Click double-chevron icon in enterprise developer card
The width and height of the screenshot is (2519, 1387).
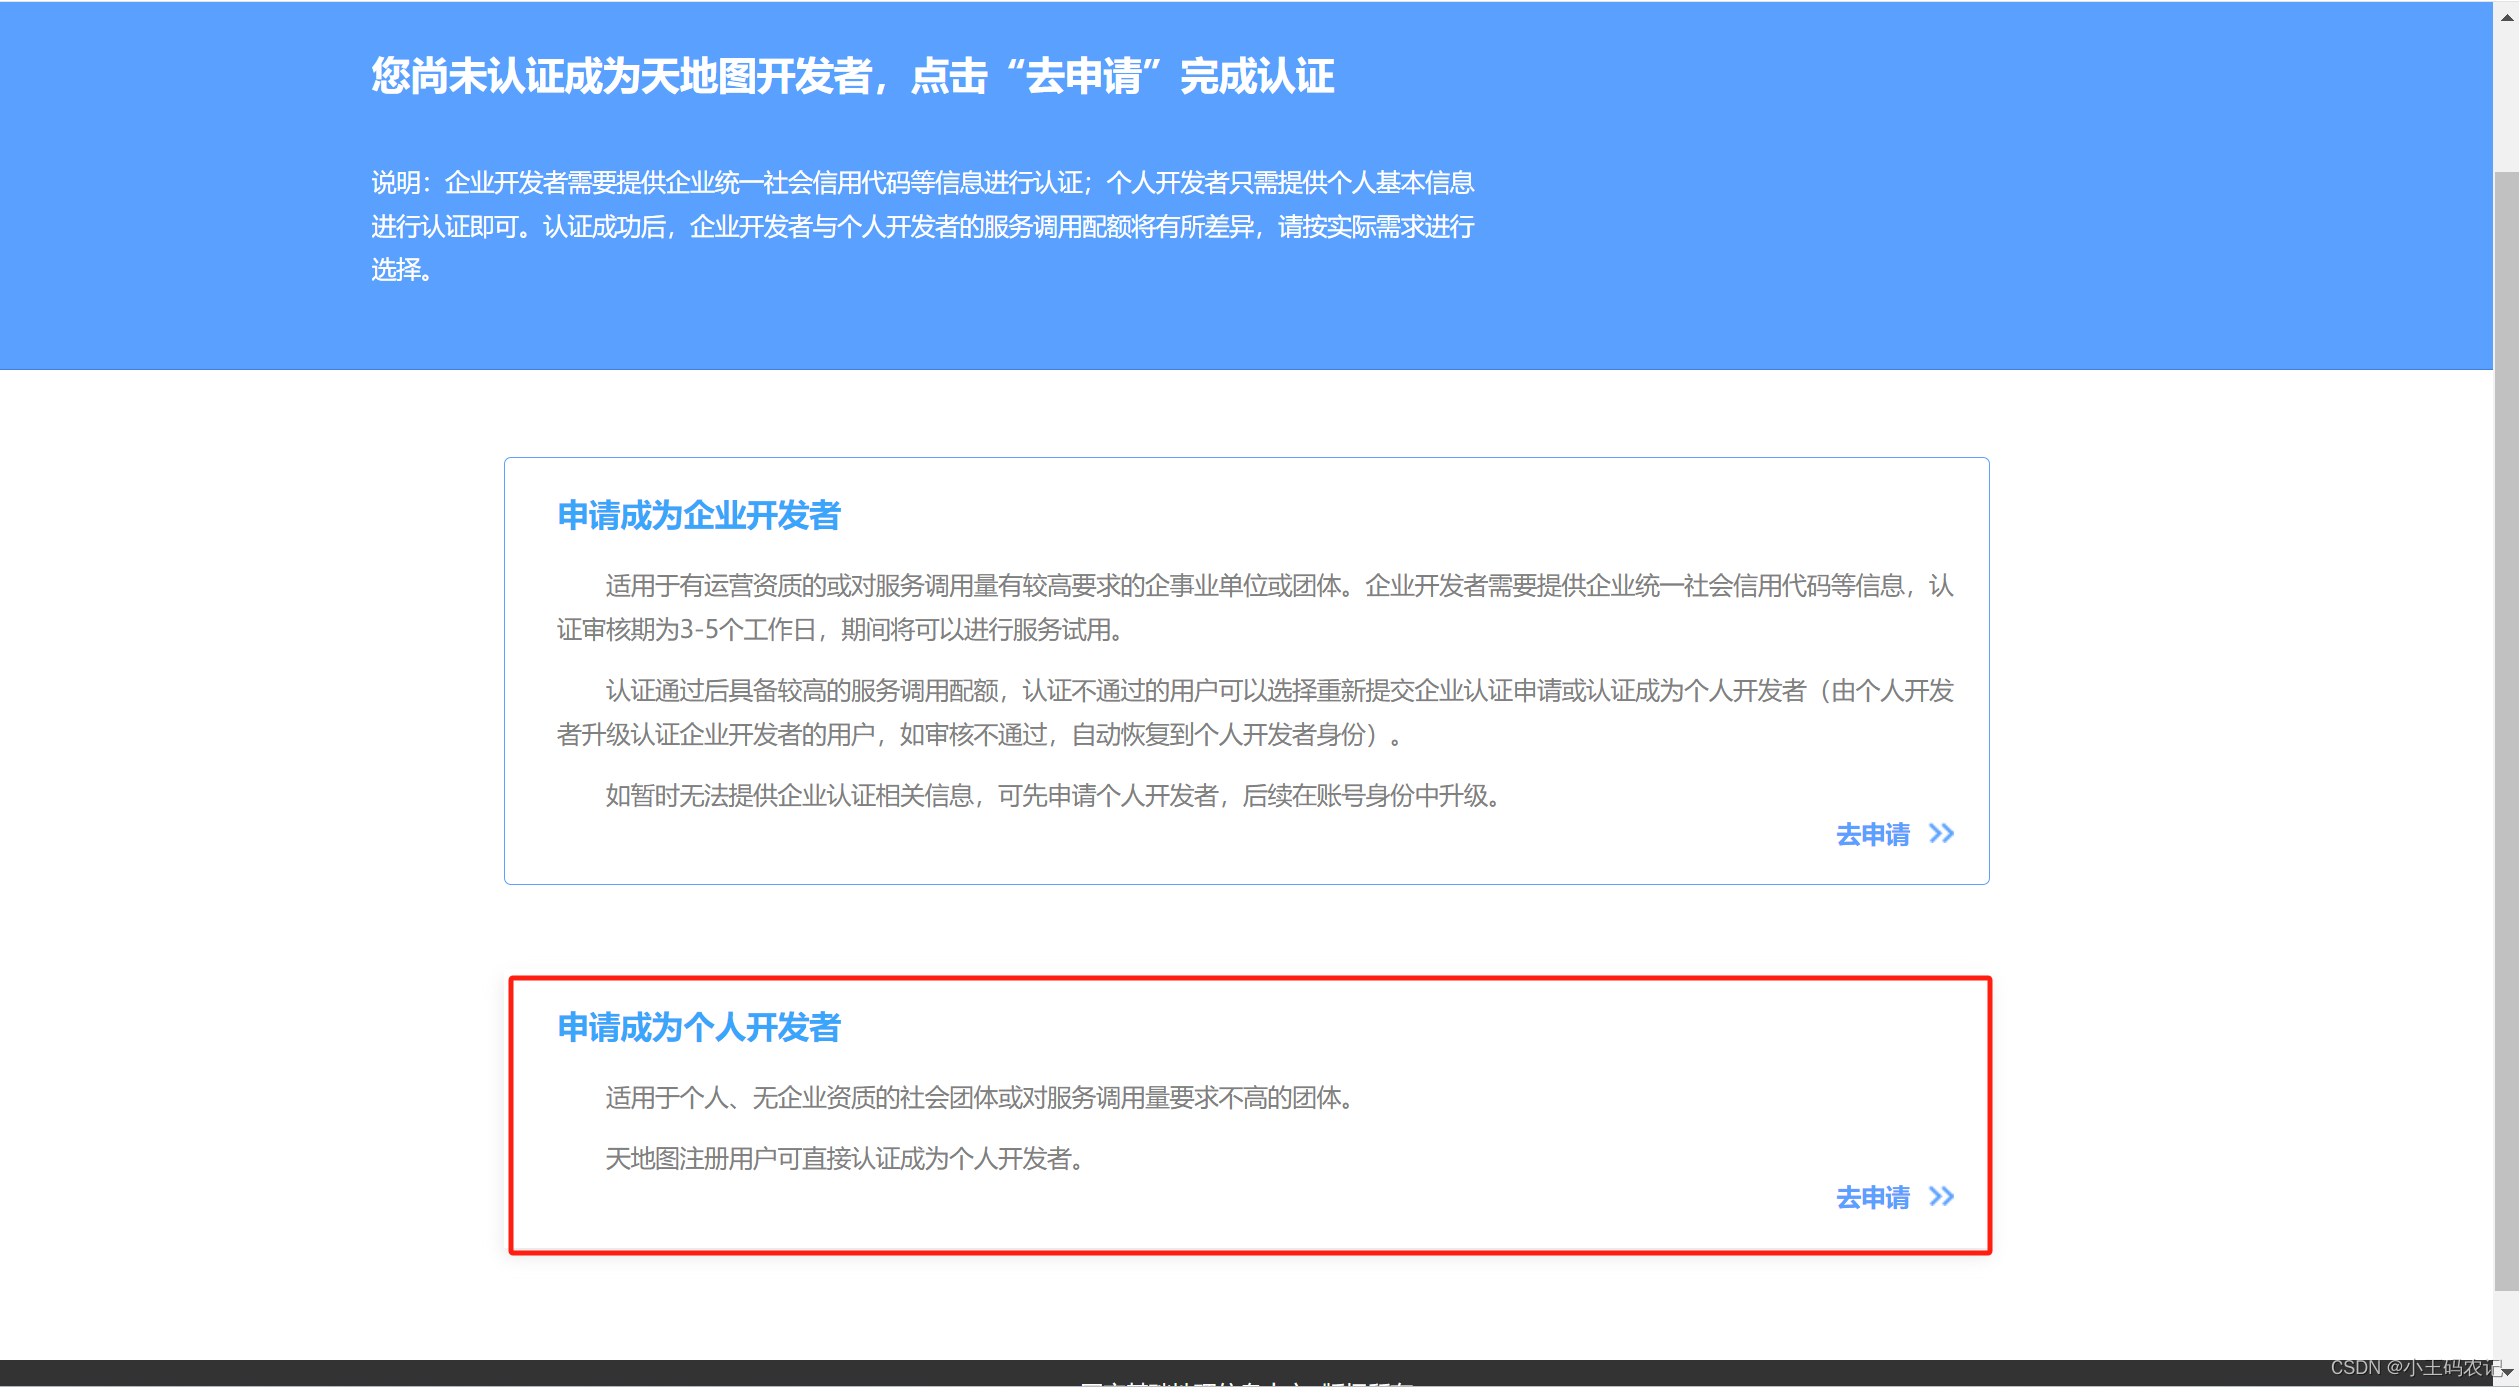click(1941, 833)
